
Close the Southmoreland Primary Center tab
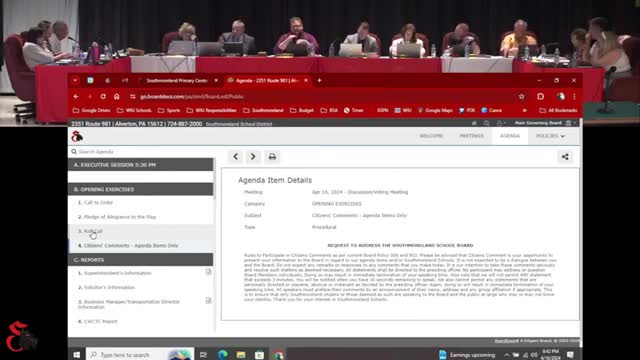pos(216,80)
